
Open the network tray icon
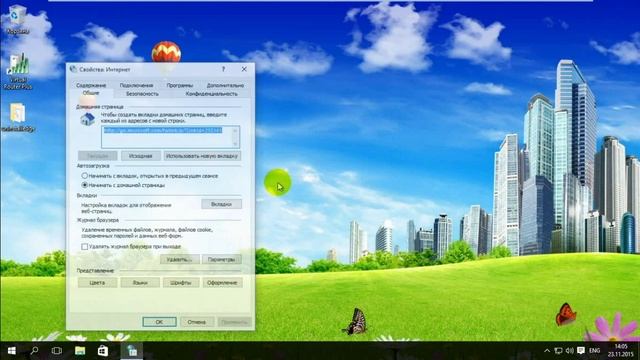(x=558, y=351)
